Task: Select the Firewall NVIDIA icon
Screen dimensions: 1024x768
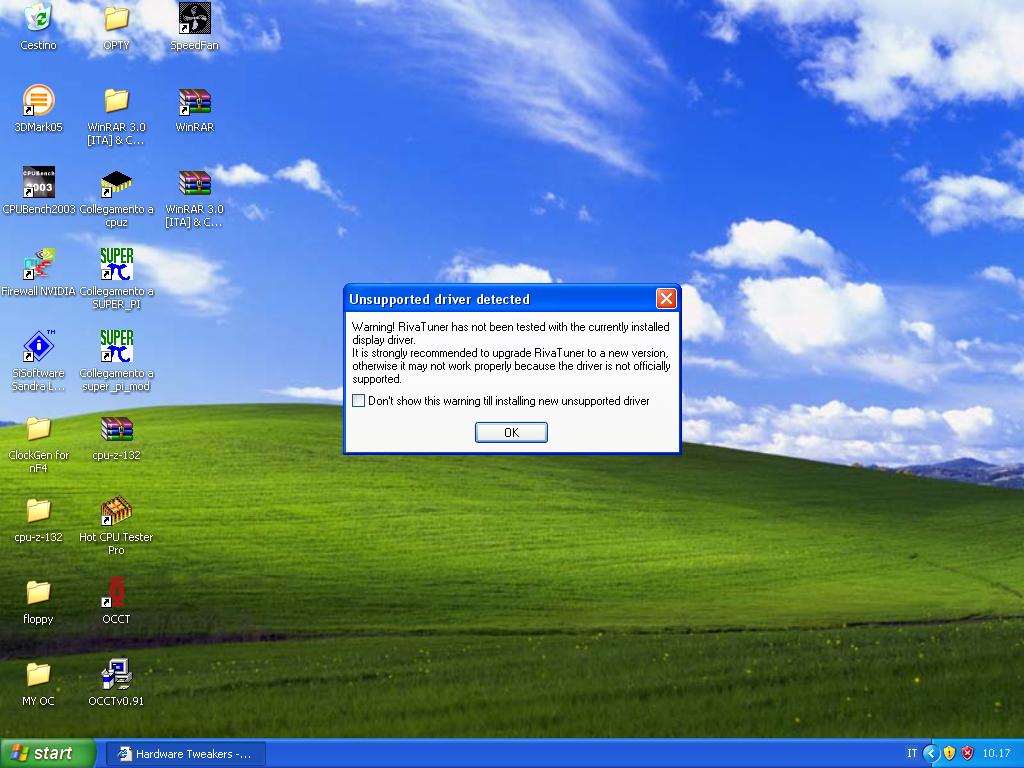Action: pos(38,264)
